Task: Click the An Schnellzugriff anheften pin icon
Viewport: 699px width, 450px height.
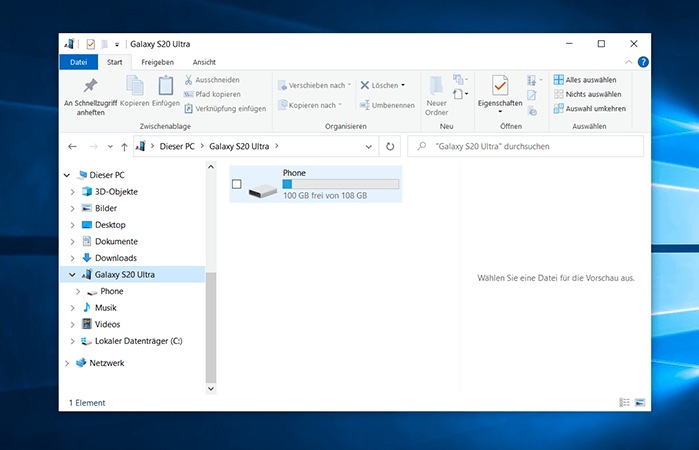Action: (x=90, y=85)
